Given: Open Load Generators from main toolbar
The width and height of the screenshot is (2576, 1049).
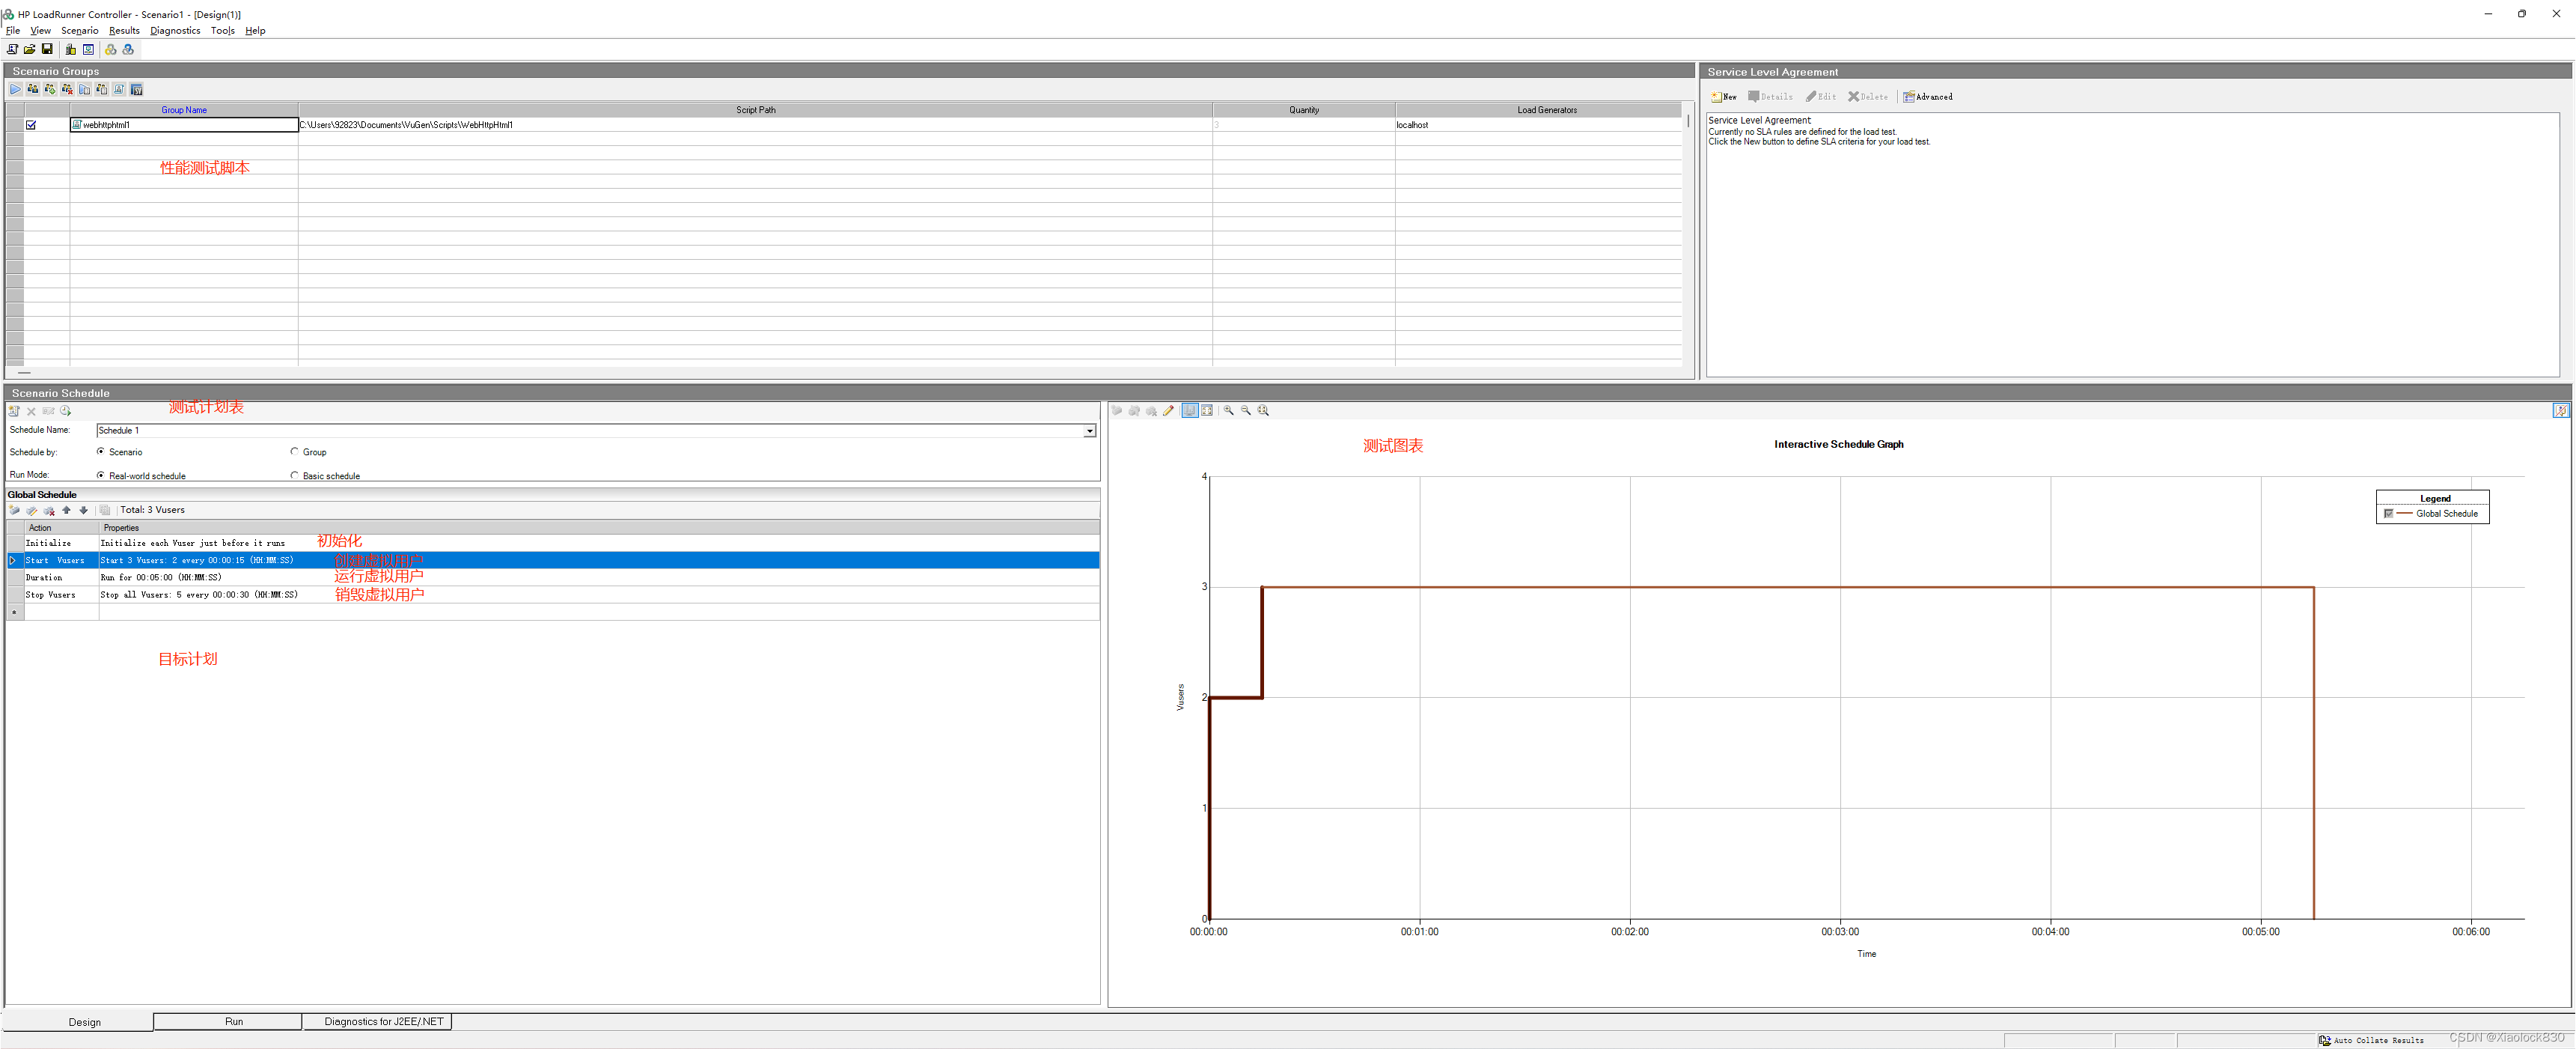Looking at the screenshot, I should [71, 49].
